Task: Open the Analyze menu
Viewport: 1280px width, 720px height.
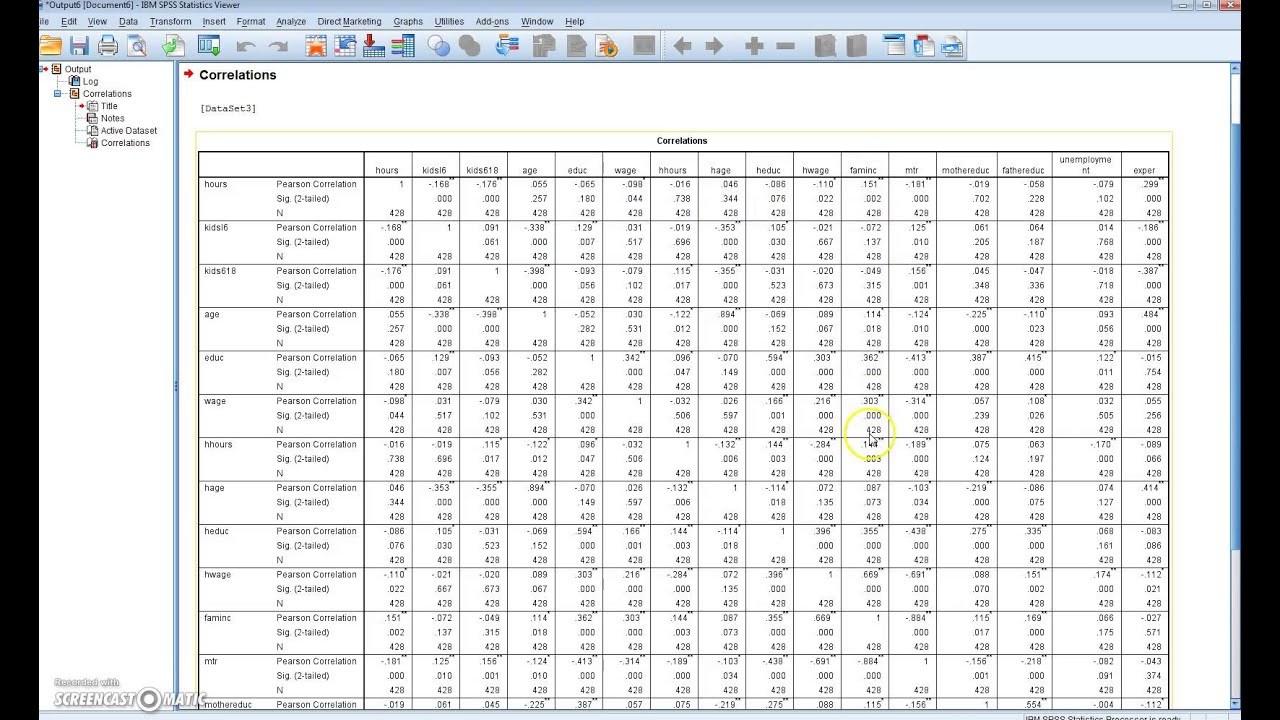Action: pos(291,21)
